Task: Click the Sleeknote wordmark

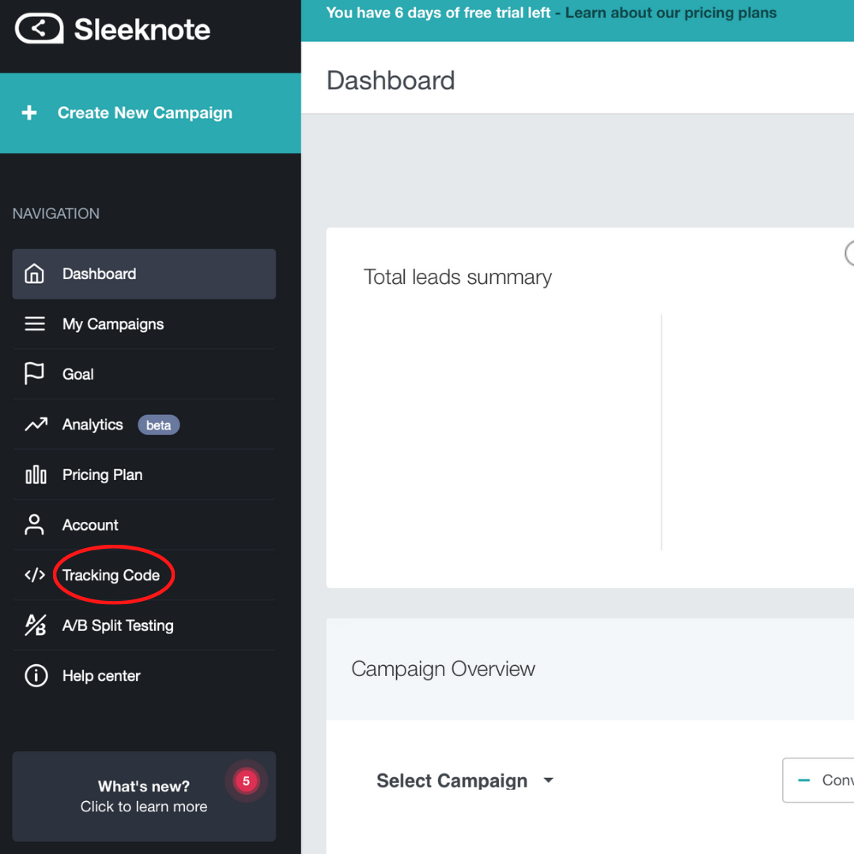Action: coord(142,29)
